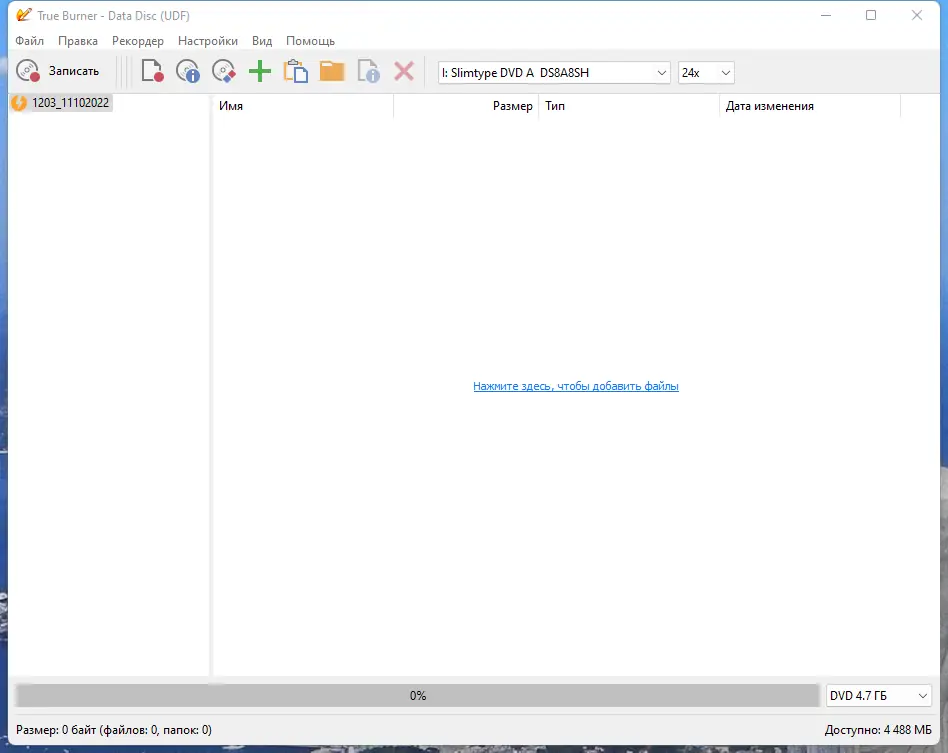Open the Правка menu

pos(78,41)
